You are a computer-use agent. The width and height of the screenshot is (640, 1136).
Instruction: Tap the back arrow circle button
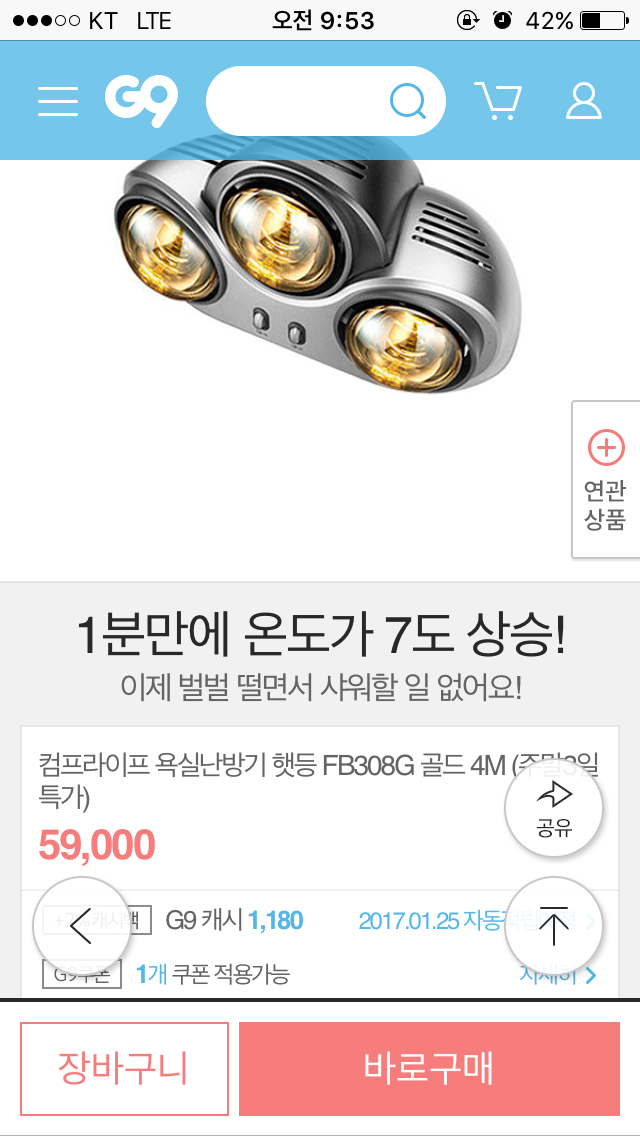tap(81, 927)
